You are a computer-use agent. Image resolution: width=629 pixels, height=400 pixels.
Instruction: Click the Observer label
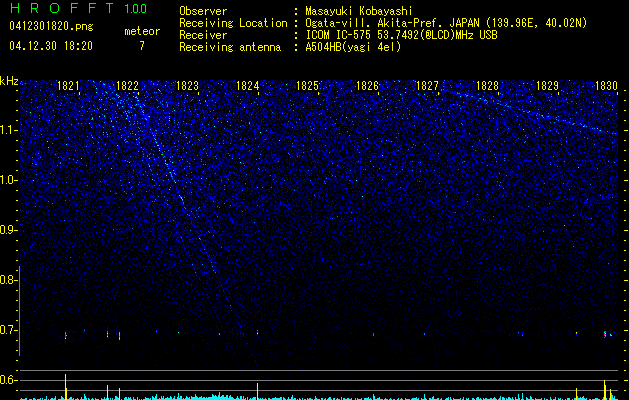pos(203,11)
